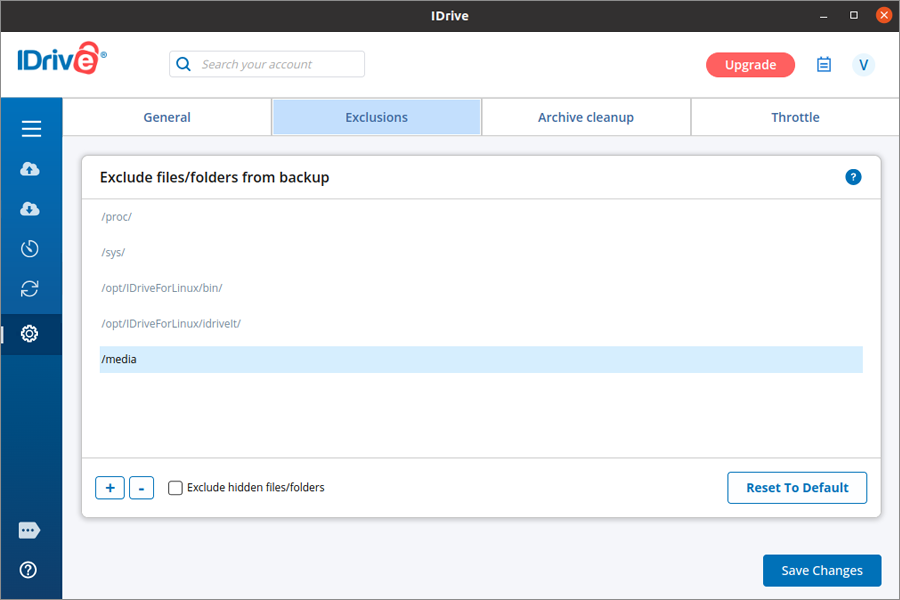Open the Sync icon in sidebar

[30, 289]
